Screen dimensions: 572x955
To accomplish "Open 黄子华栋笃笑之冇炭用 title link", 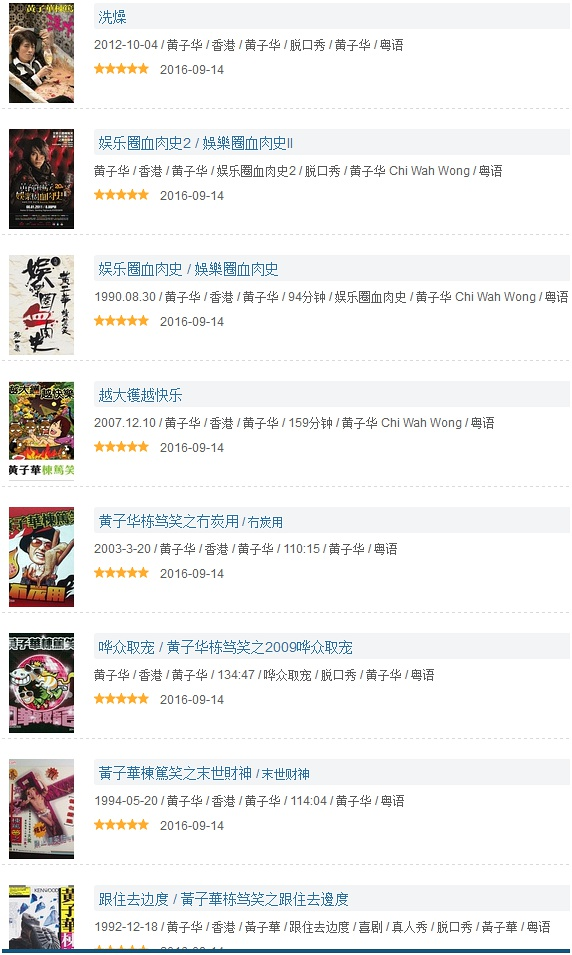I will tap(191, 521).
